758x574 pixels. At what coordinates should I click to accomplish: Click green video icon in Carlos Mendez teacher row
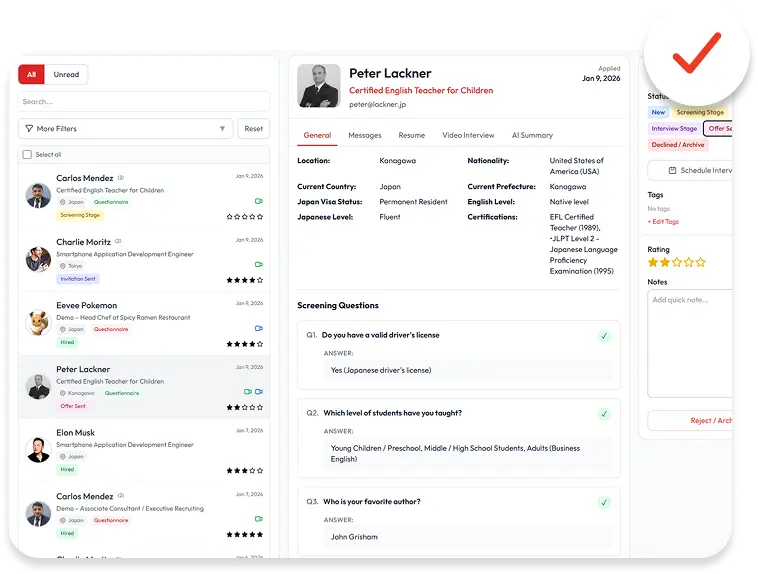pos(259,201)
